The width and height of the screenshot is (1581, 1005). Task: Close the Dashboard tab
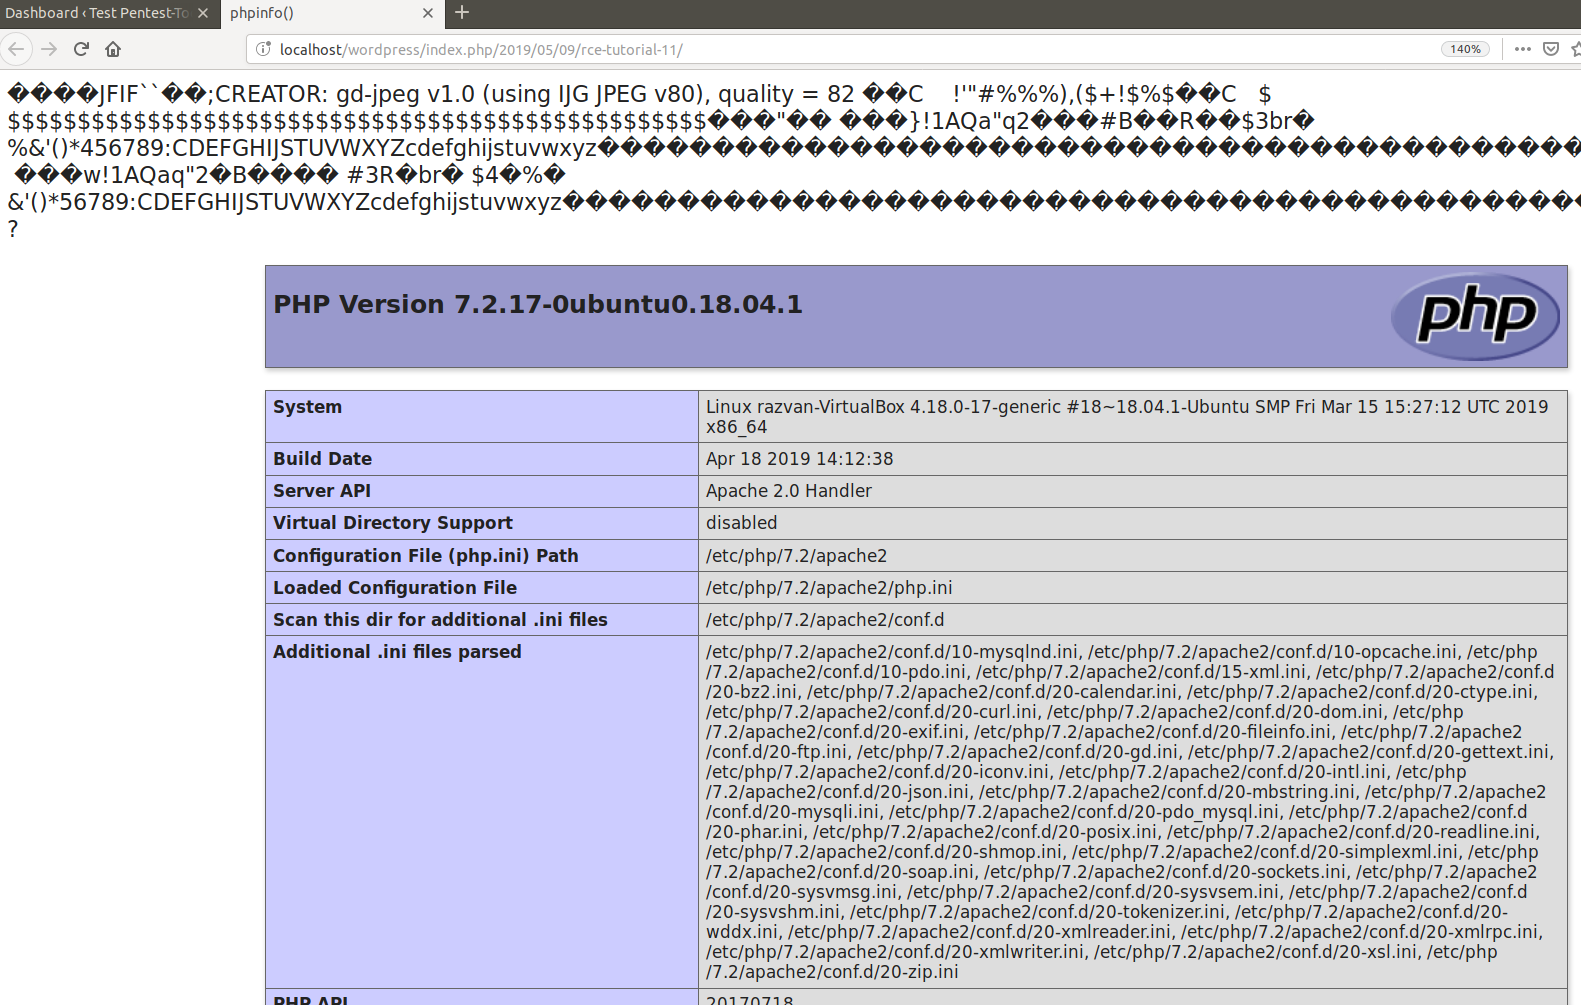tap(203, 13)
